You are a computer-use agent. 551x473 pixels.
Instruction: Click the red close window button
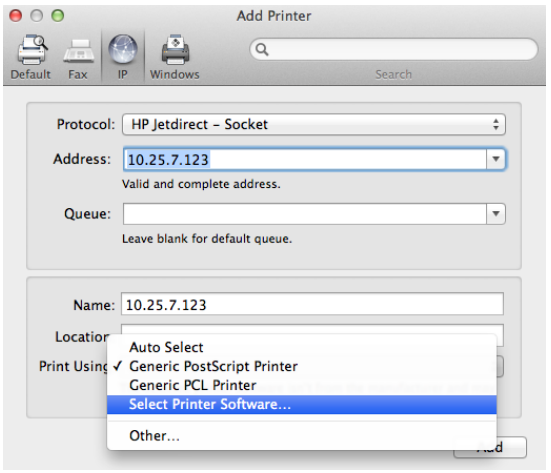pyautogui.click(x=15, y=15)
